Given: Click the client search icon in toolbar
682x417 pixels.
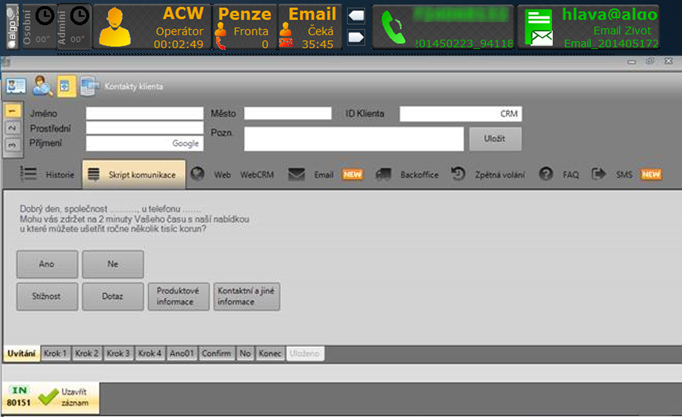Looking at the screenshot, I should point(41,86).
